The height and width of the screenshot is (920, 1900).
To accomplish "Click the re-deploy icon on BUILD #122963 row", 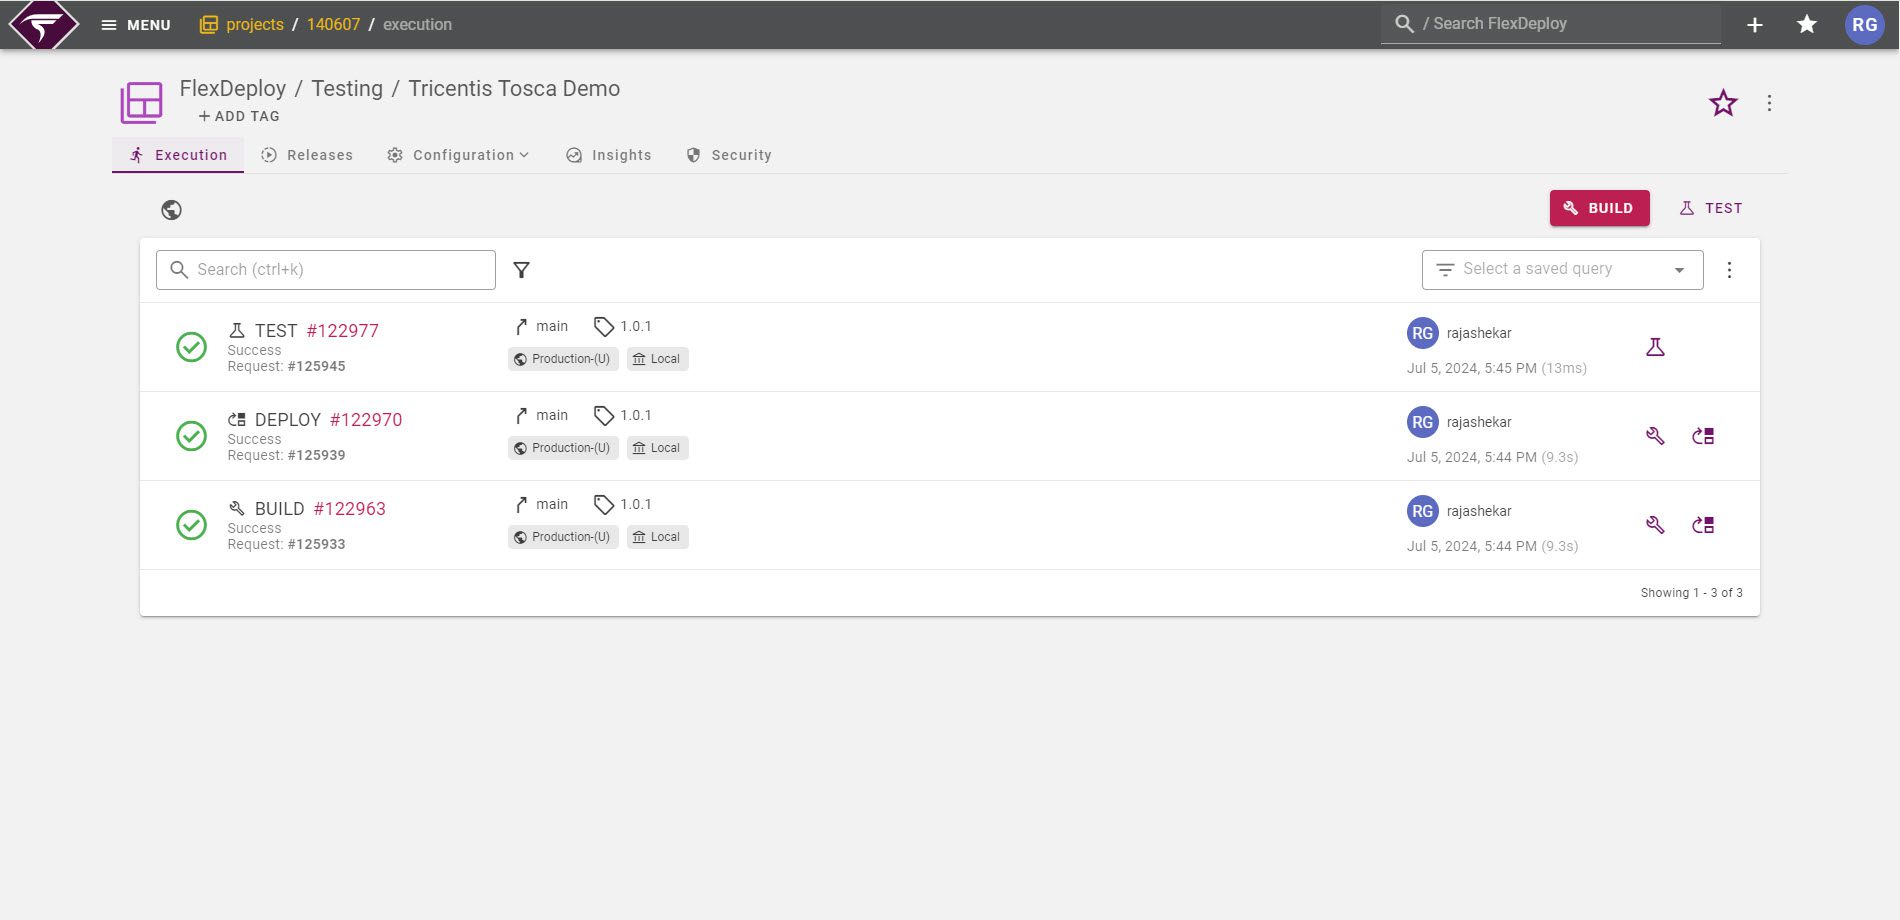I will tap(1704, 524).
